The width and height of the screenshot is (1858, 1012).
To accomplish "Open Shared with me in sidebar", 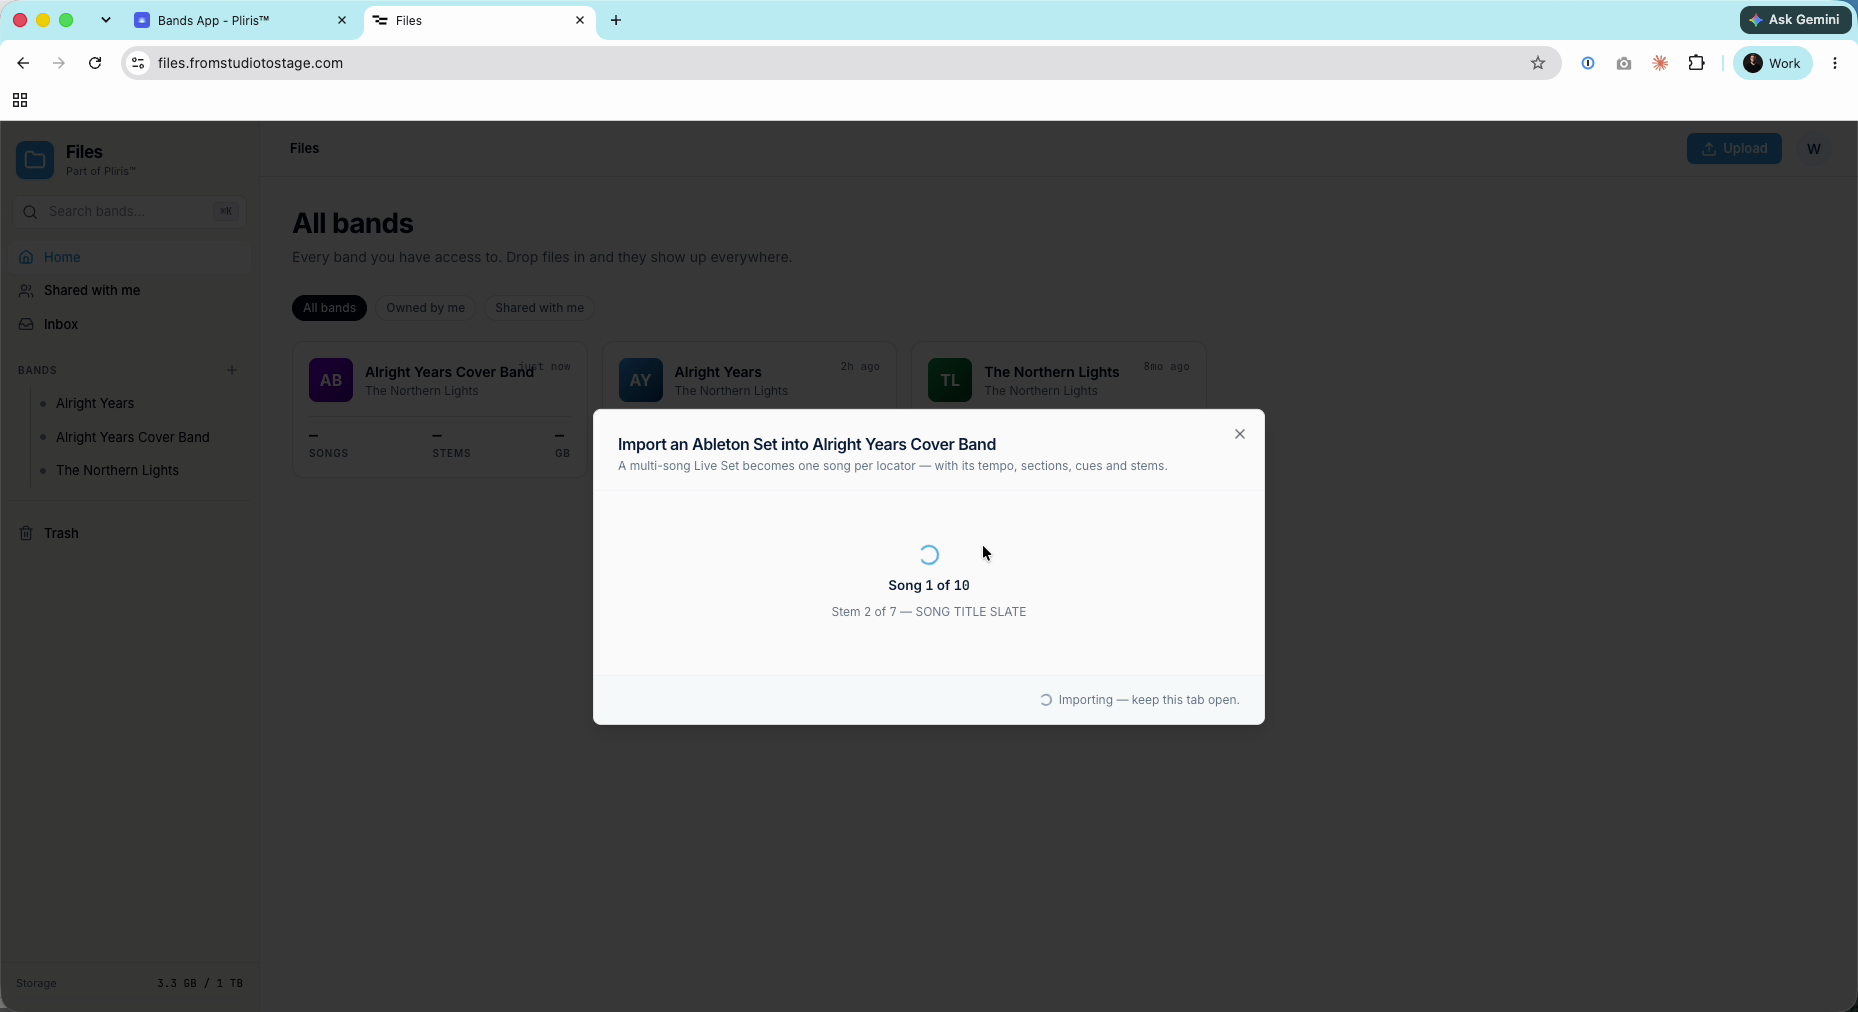I will click(130, 290).
